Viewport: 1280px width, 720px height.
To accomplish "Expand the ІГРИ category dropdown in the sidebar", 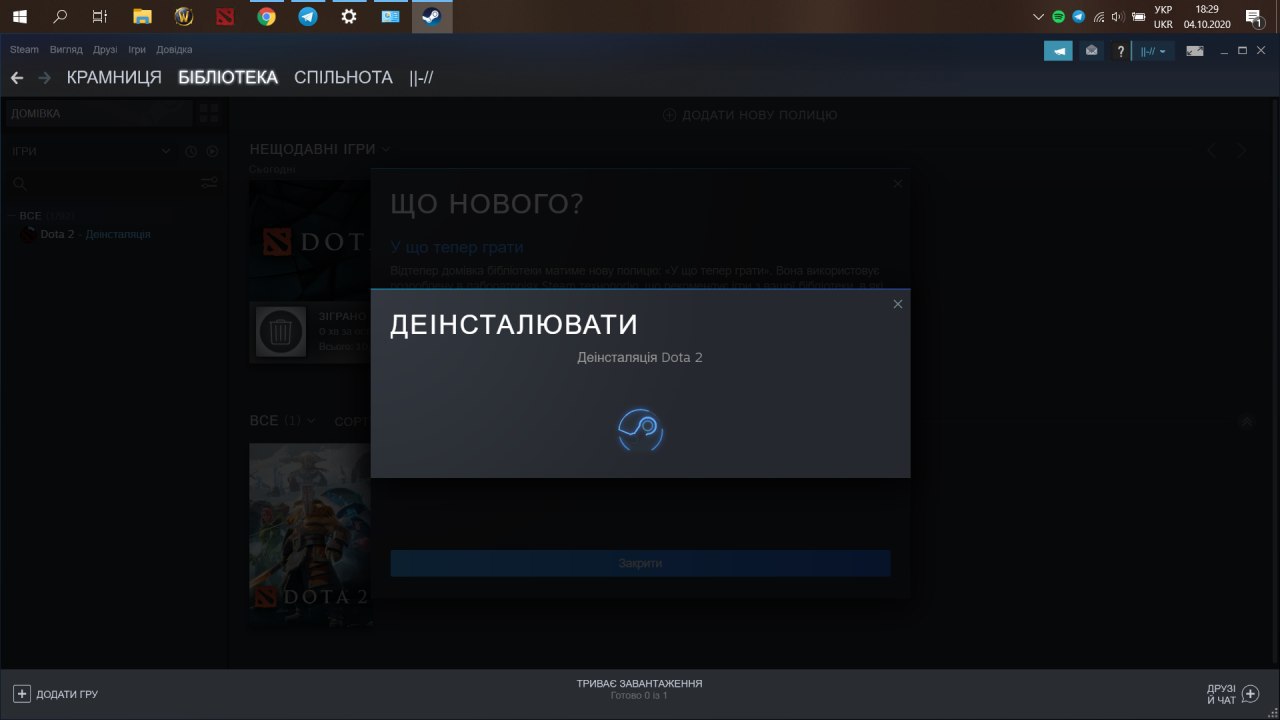I will coord(166,151).
